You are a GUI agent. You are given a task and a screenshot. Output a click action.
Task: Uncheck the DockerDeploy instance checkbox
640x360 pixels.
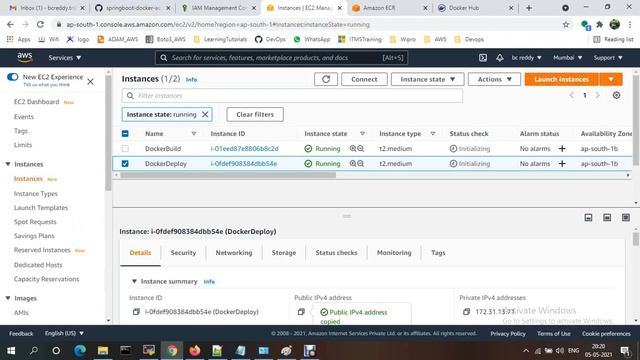[125, 164]
